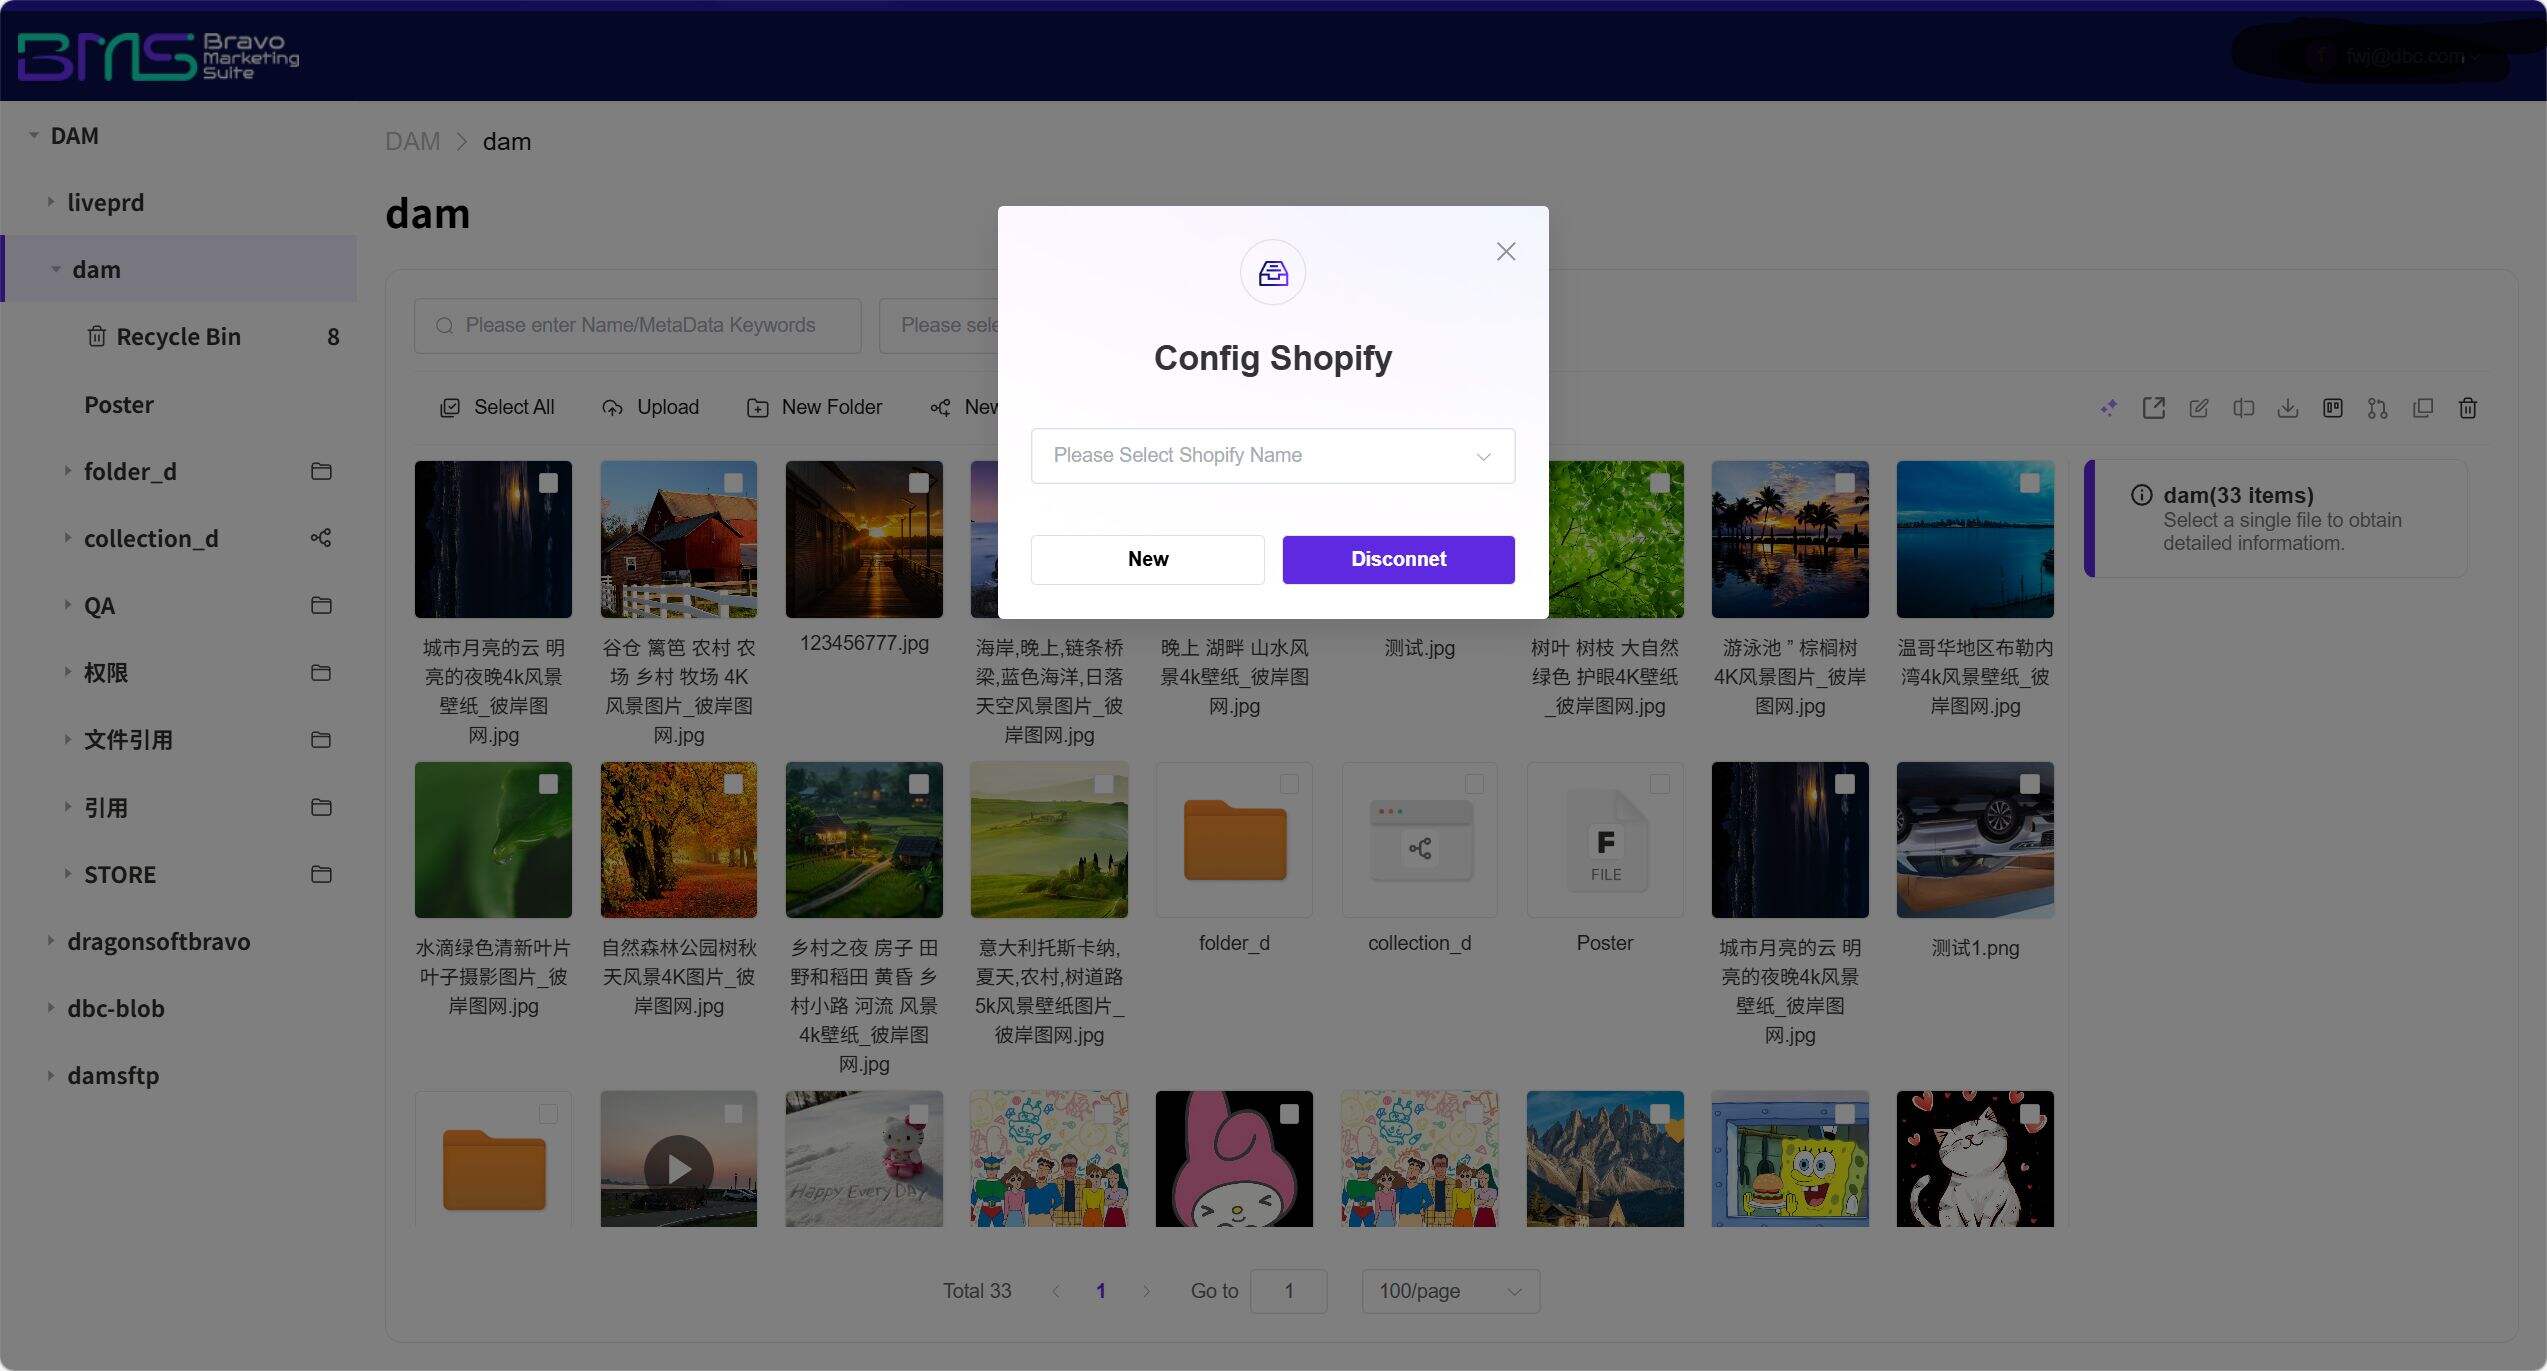Expand the liveprd tree node
Viewport: 2547px width, 1371px height.
point(51,202)
